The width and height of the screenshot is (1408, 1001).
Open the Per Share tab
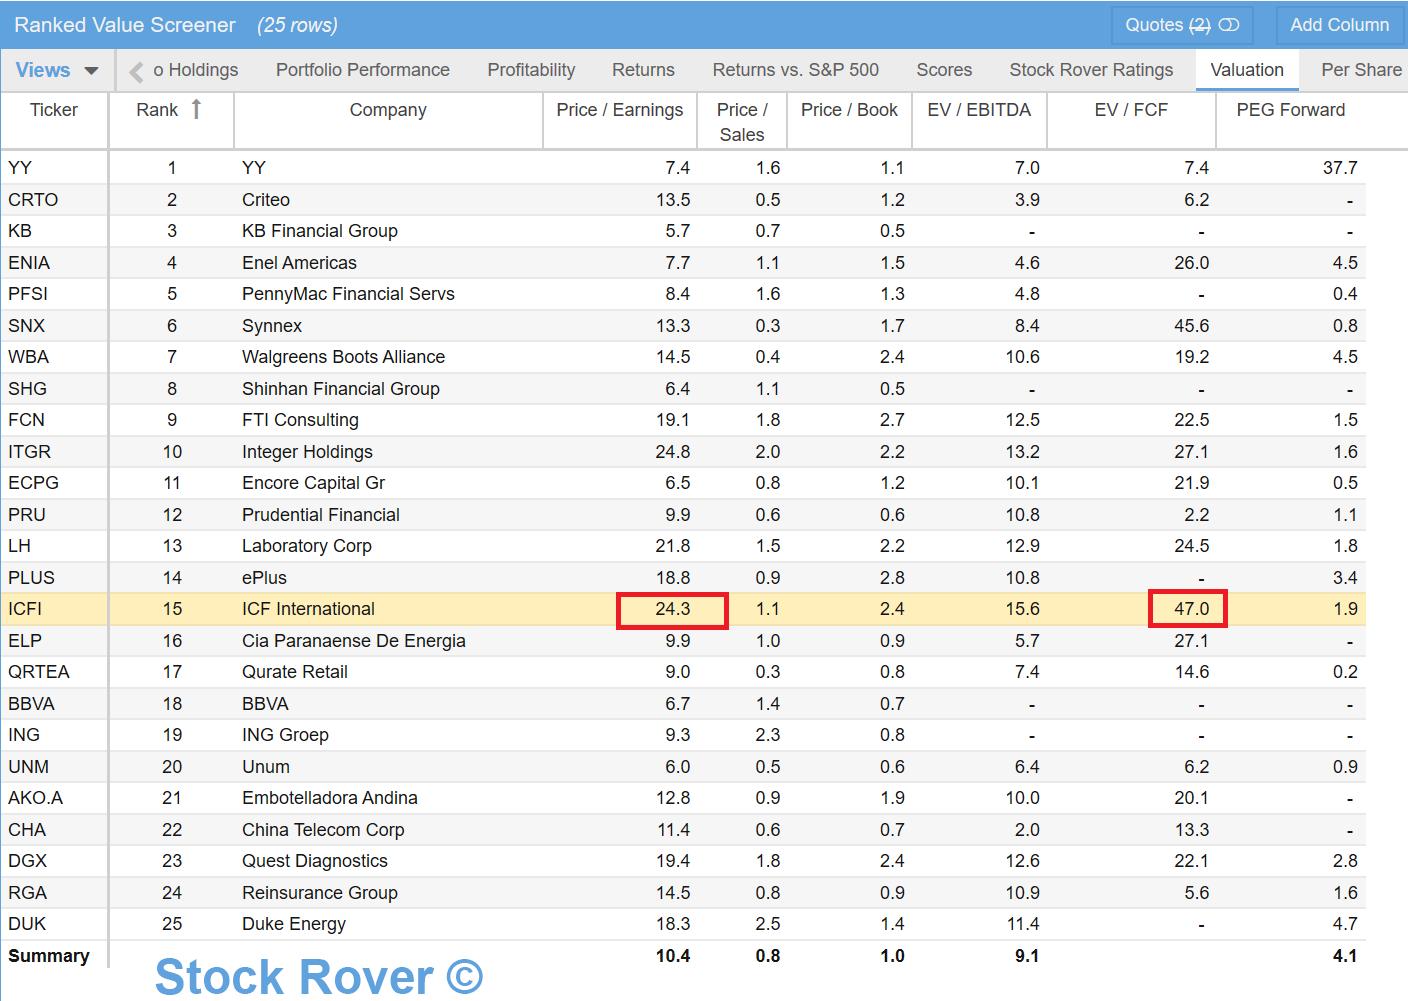1361,70
